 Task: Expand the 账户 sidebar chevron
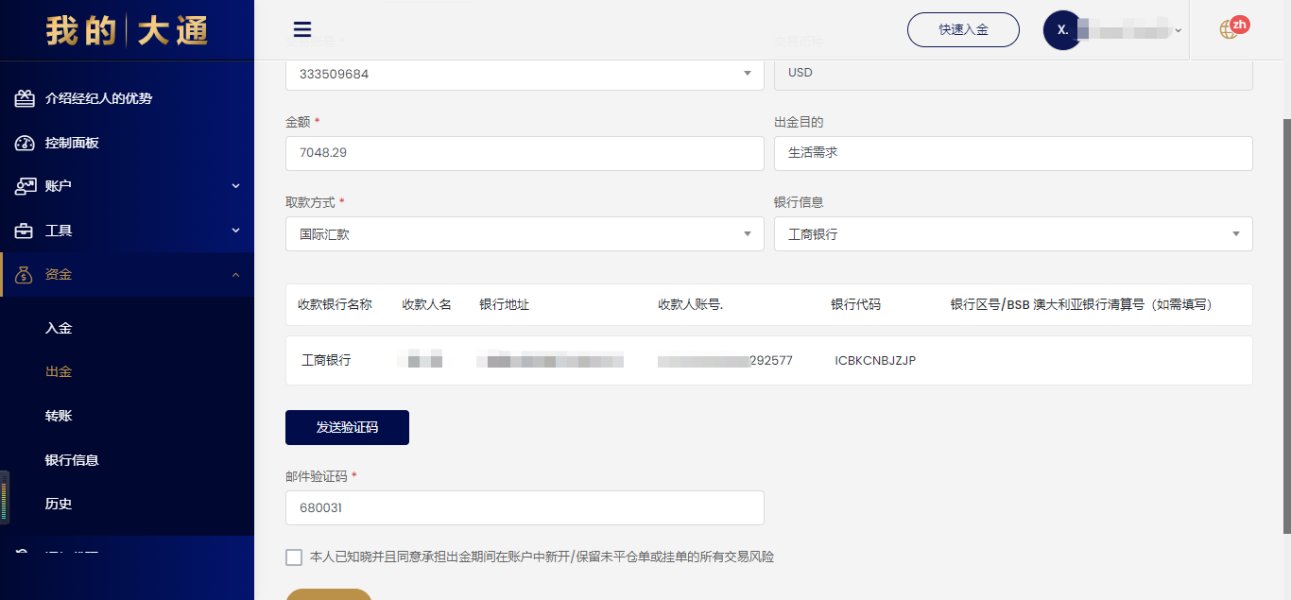tap(236, 186)
